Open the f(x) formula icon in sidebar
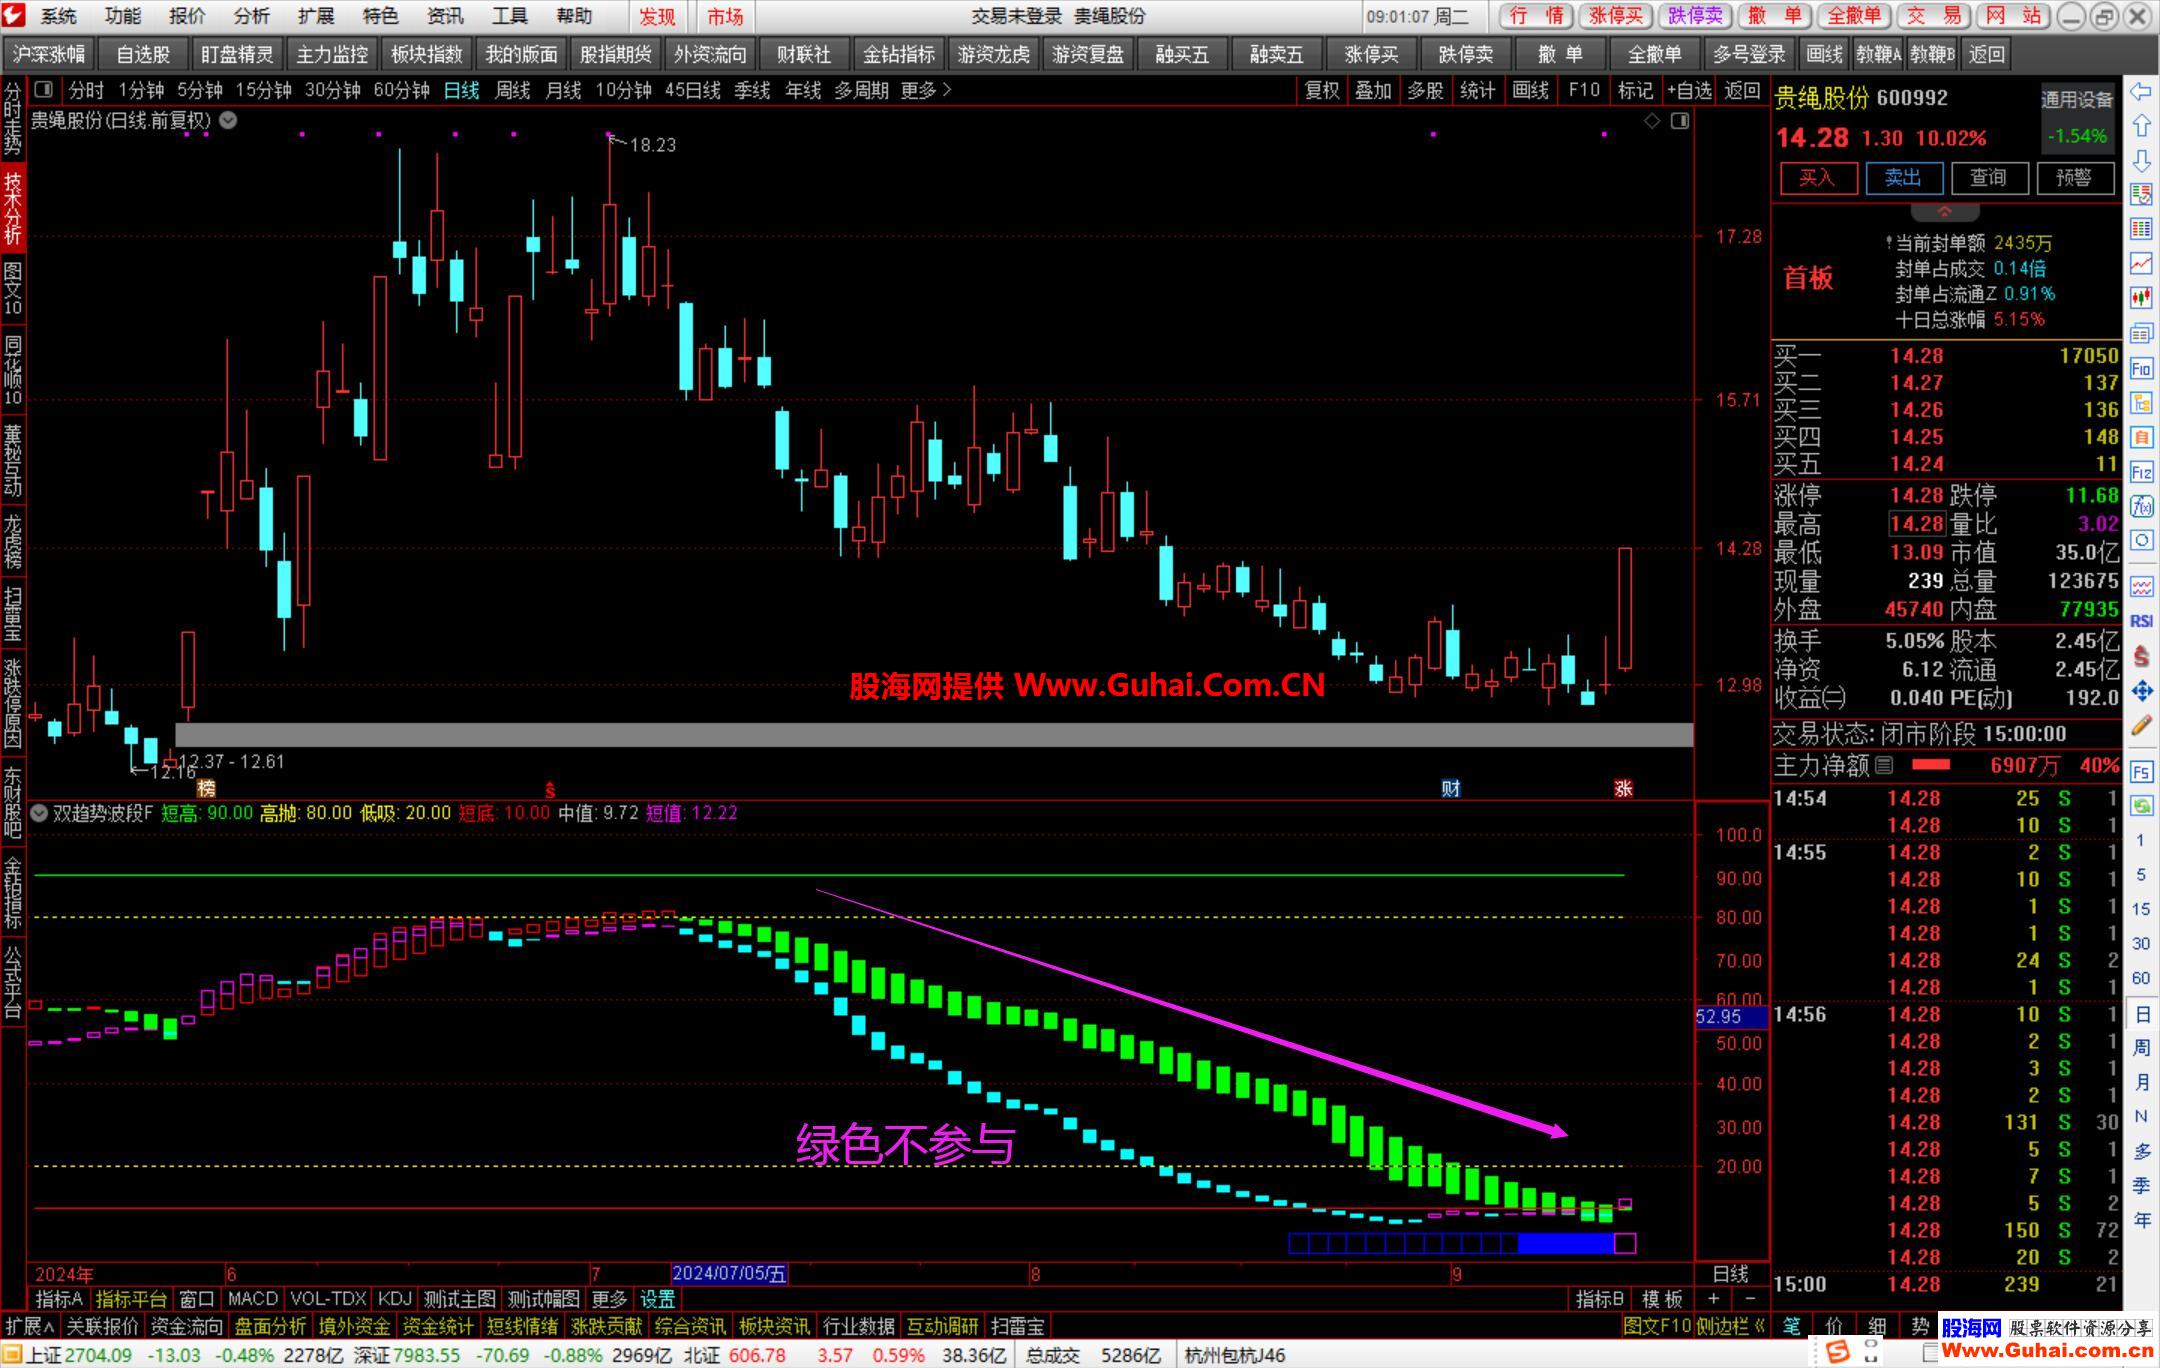 pyautogui.click(x=2141, y=506)
